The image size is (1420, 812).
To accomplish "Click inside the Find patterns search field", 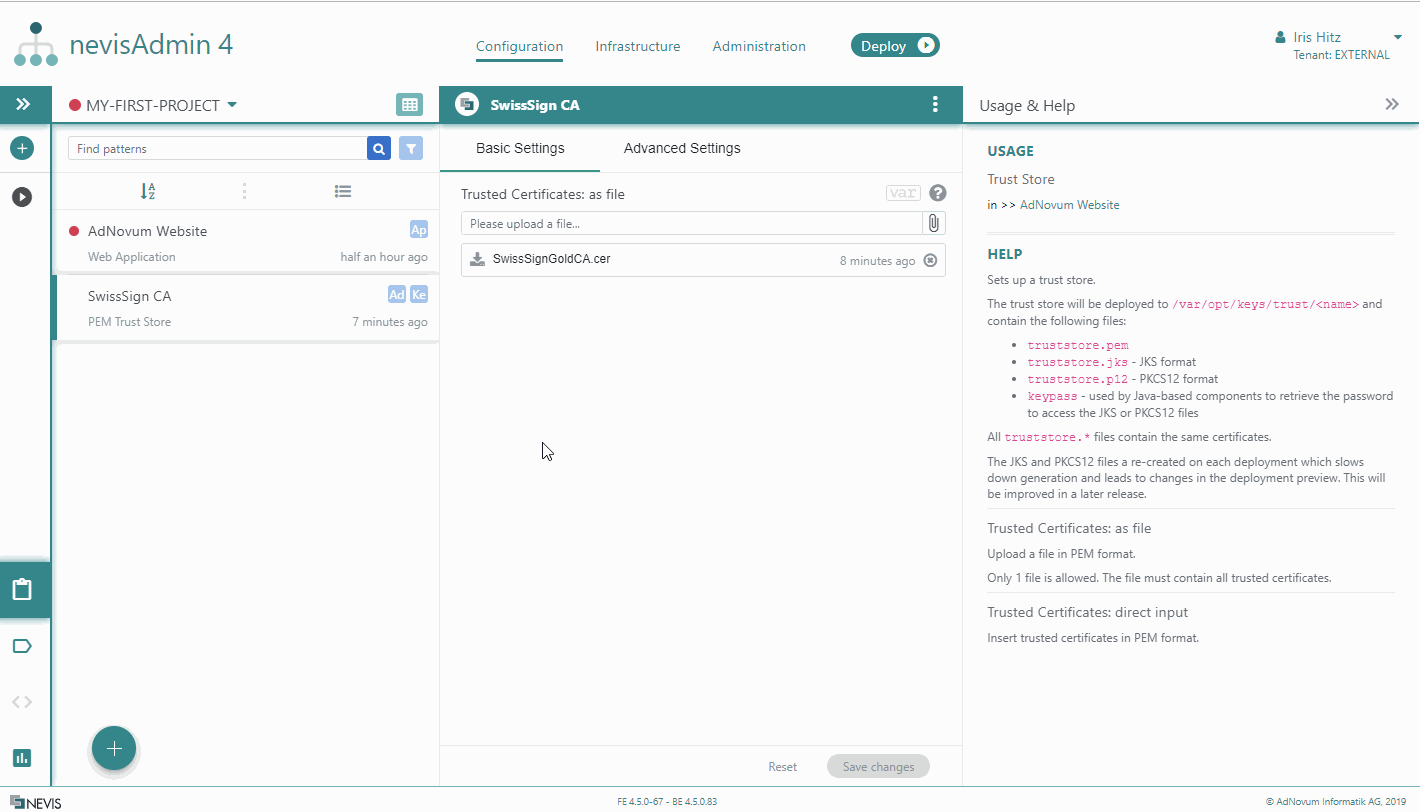I will point(217,149).
